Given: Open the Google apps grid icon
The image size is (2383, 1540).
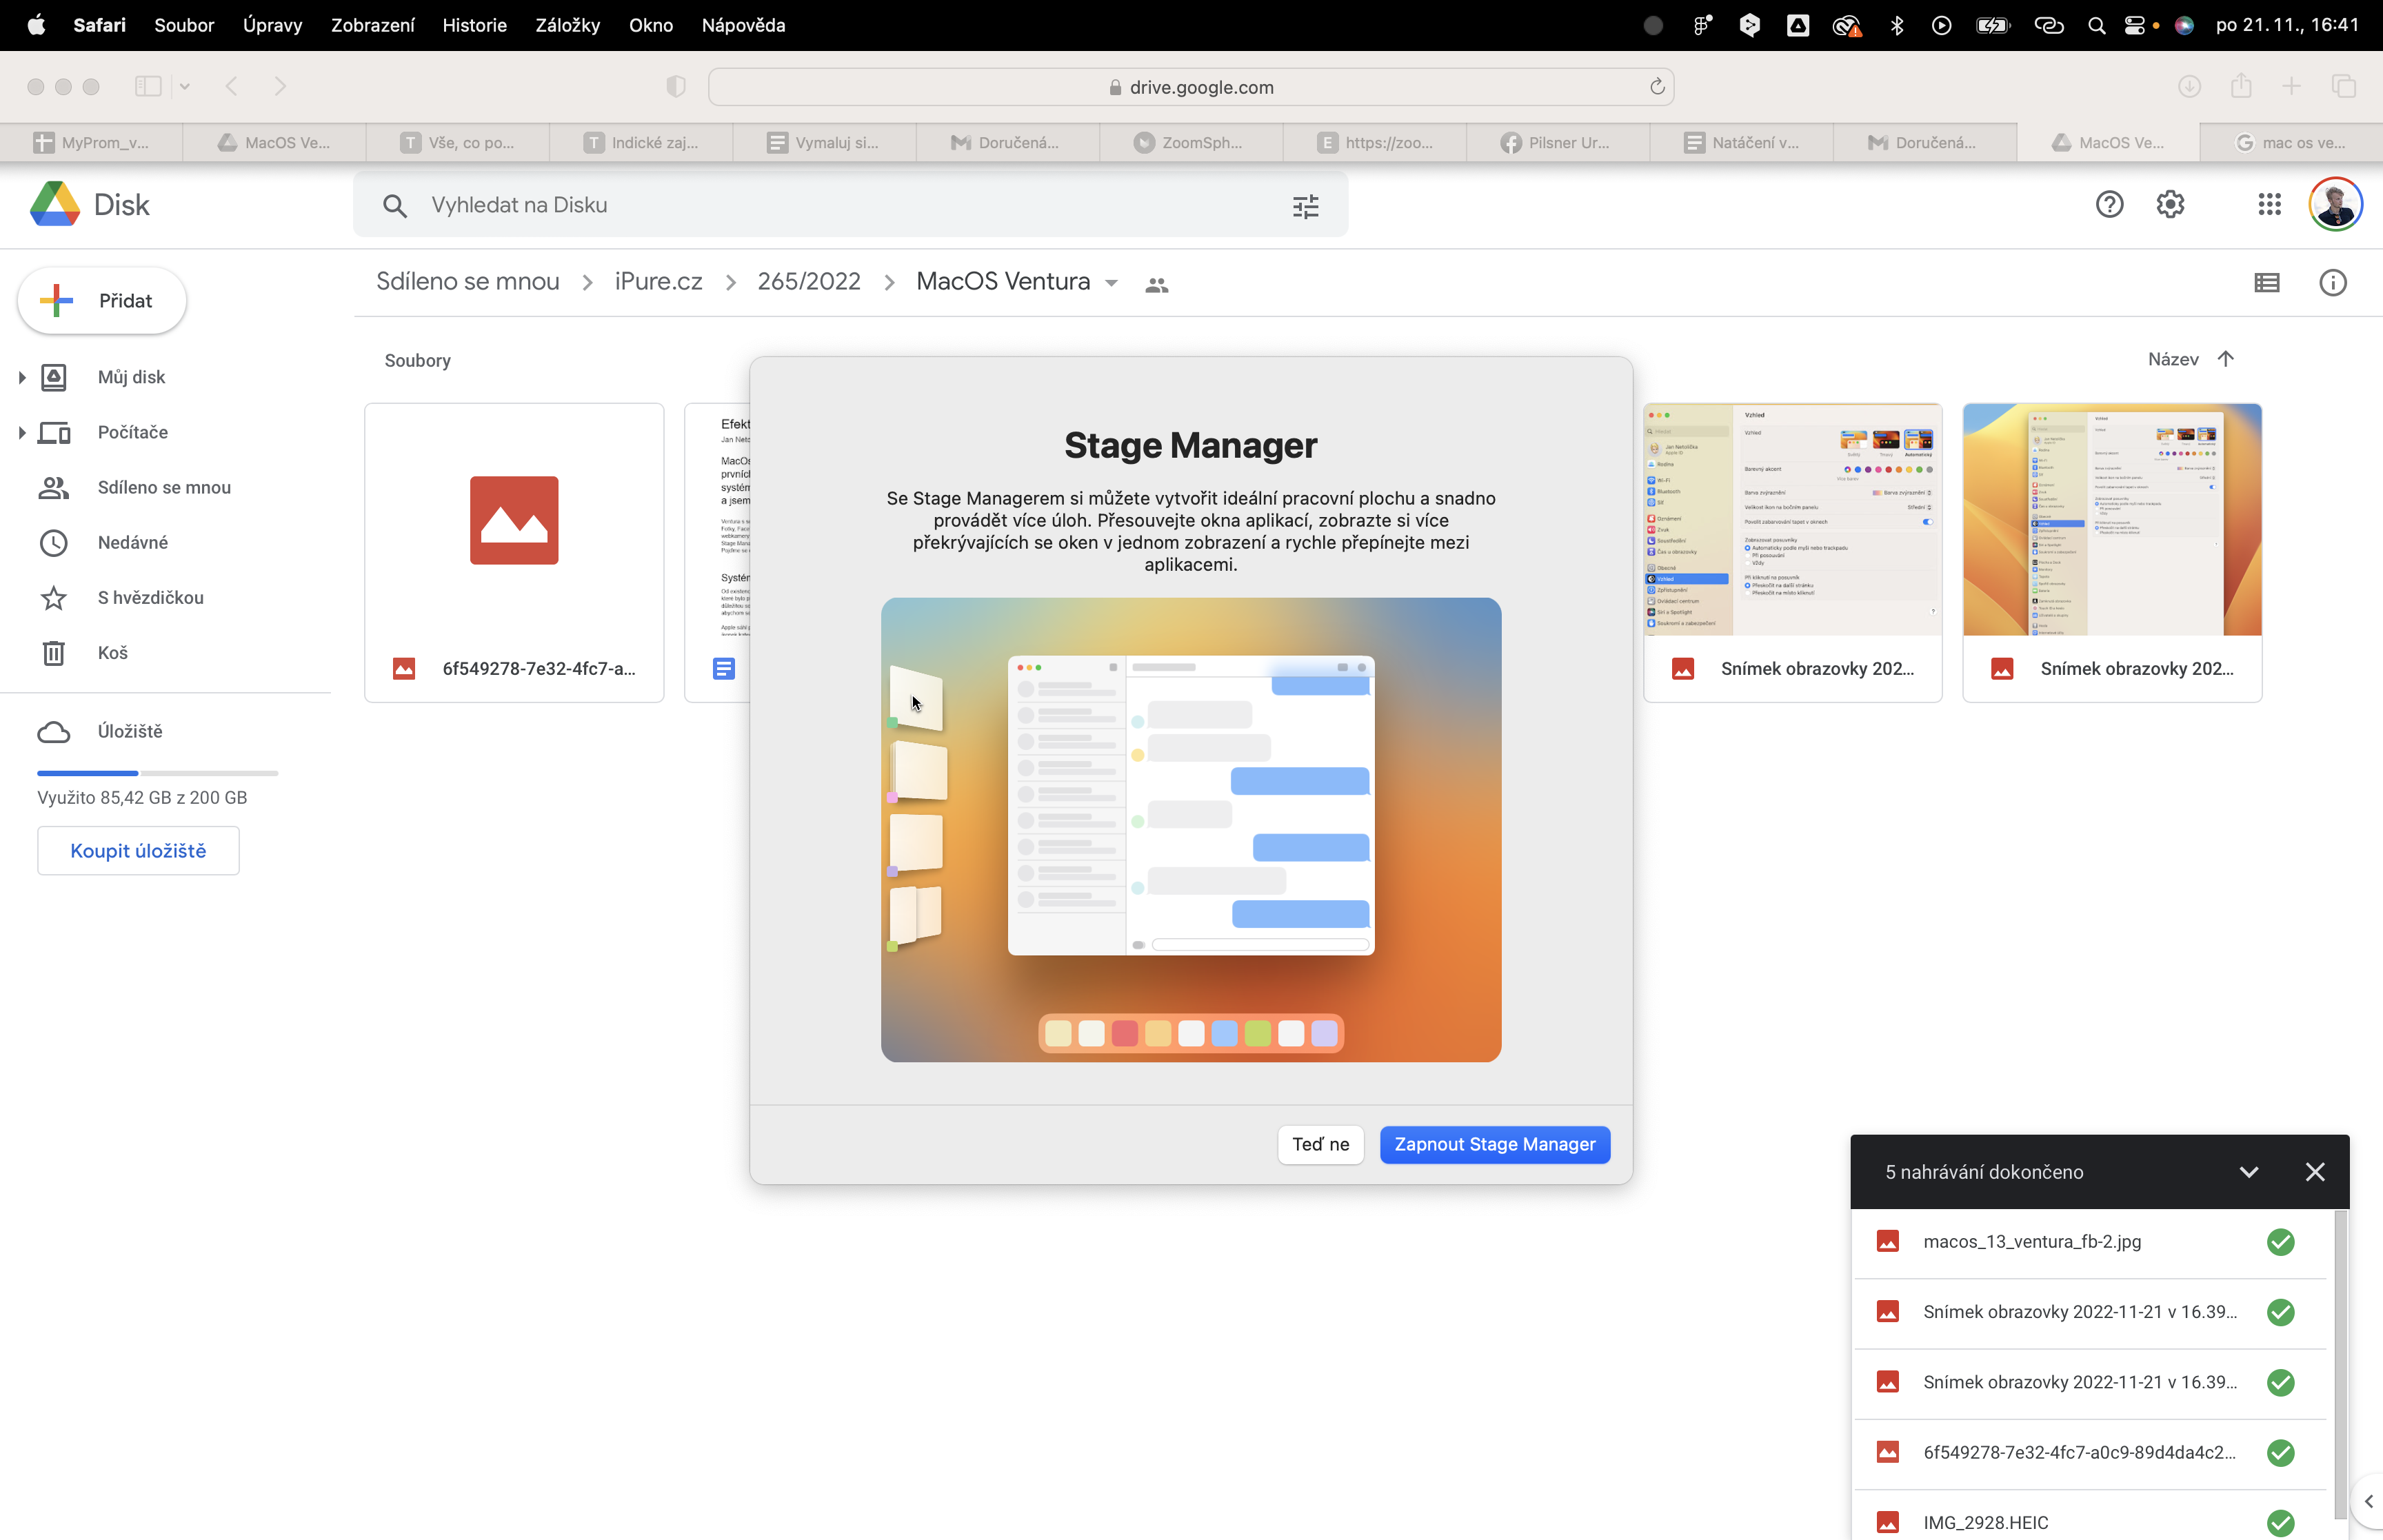Looking at the screenshot, I should click(x=2269, y=205).
